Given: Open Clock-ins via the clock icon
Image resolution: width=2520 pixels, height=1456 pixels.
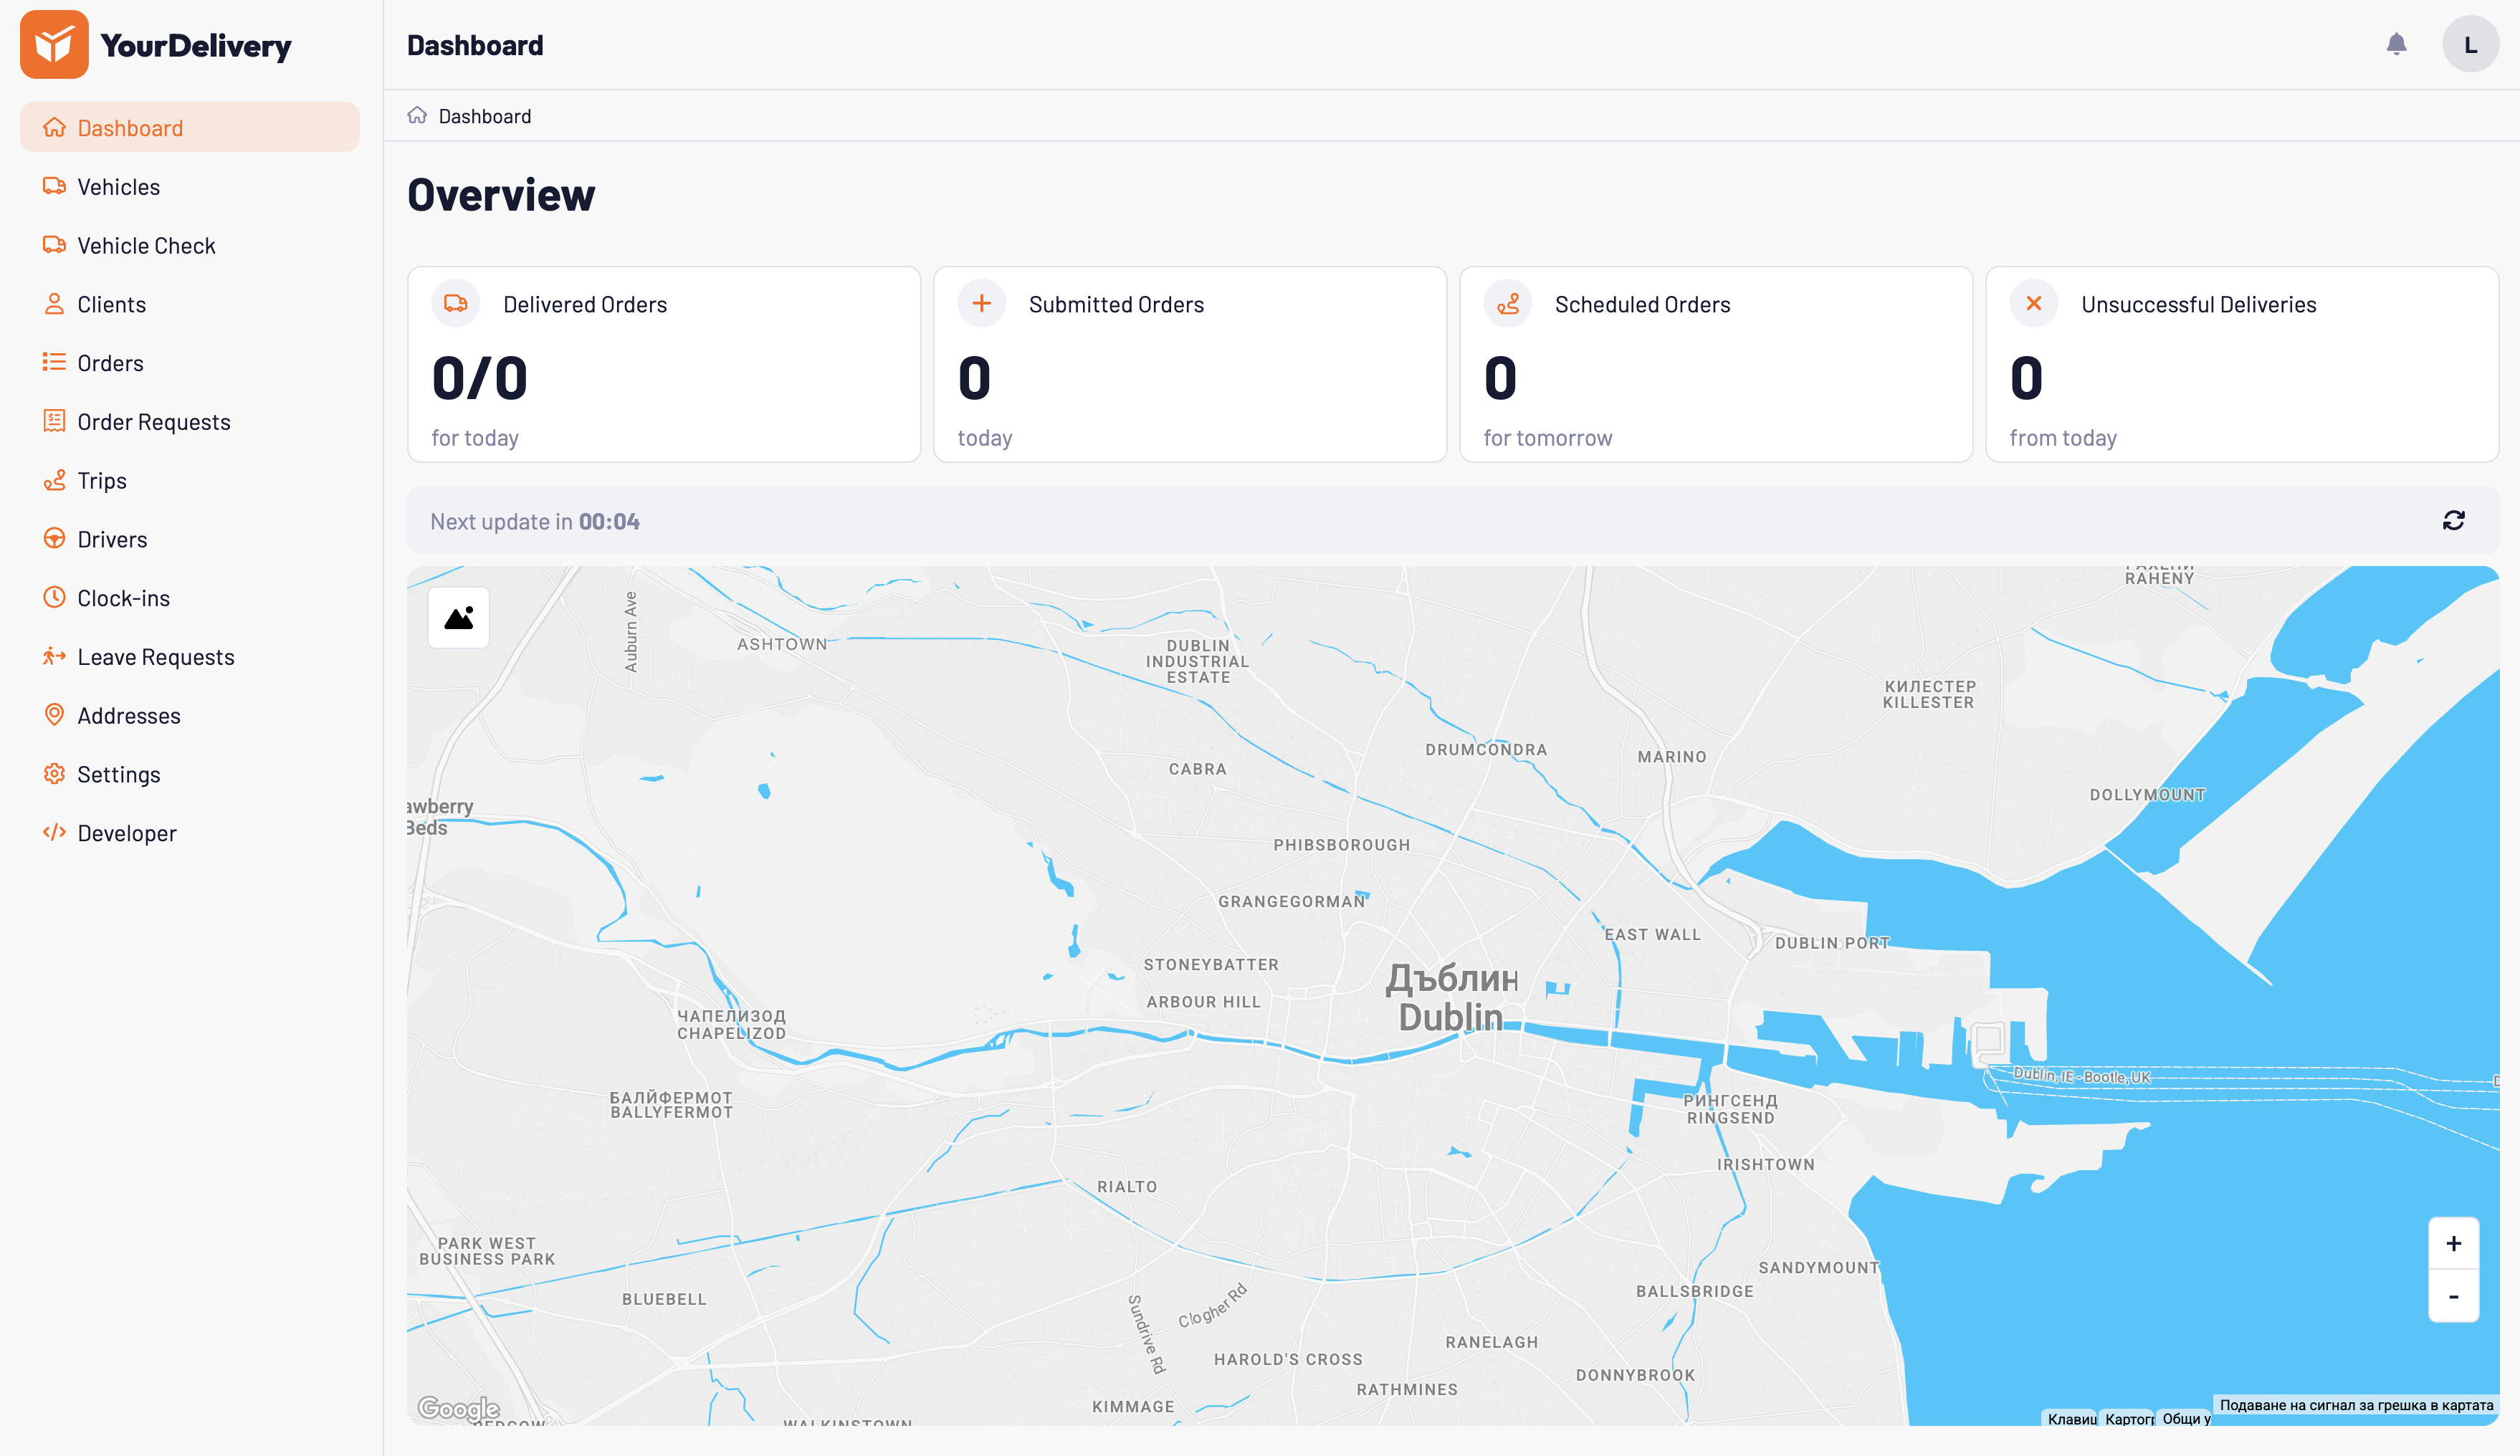Looking at the screenshot, I should point(55,597).
